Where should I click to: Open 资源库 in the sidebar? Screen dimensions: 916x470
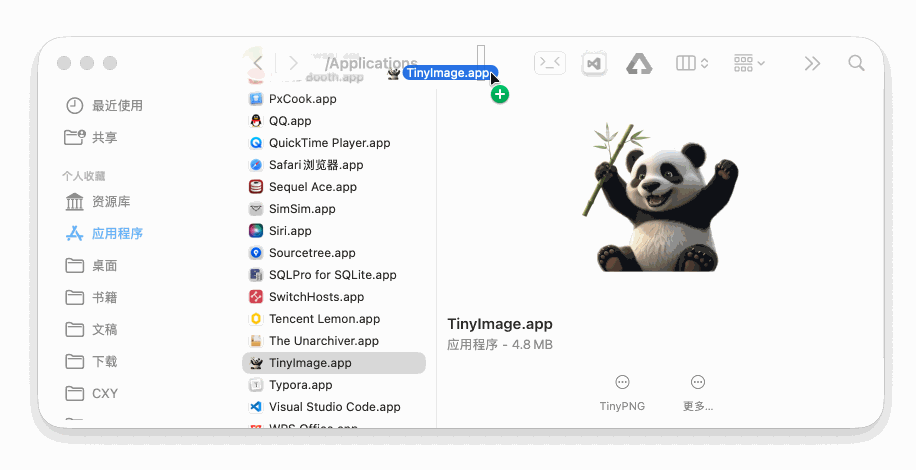(97, 202)
